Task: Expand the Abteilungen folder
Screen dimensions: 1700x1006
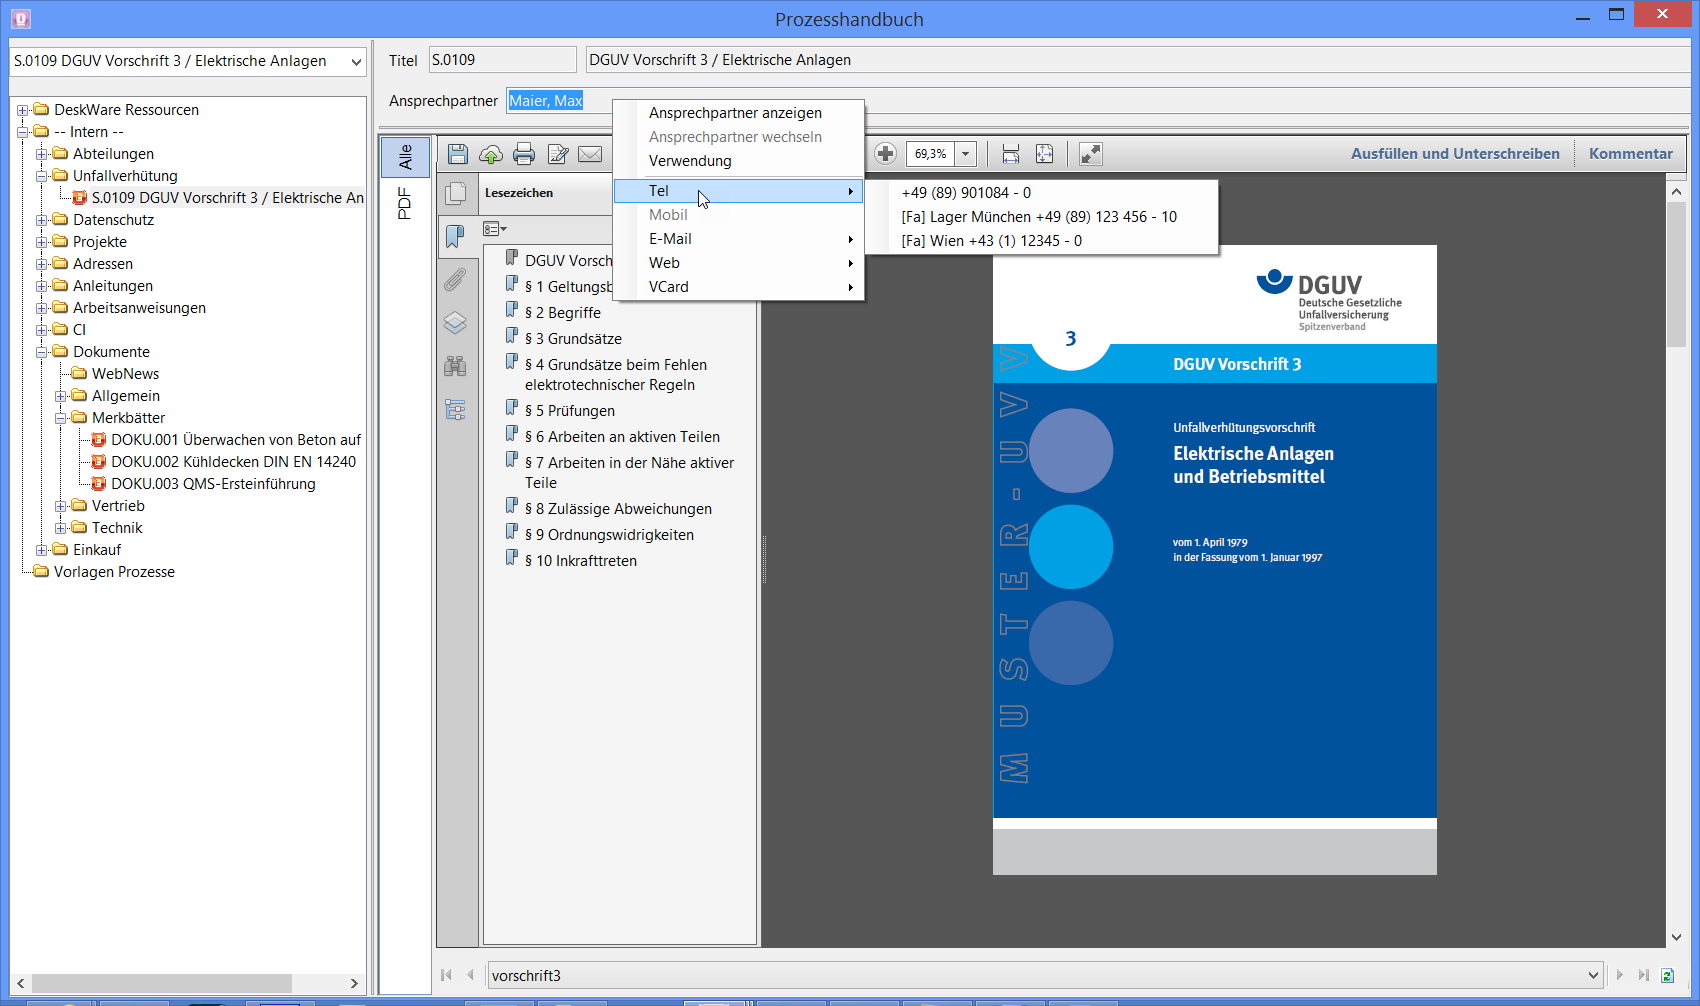Action: click(42, 154)
